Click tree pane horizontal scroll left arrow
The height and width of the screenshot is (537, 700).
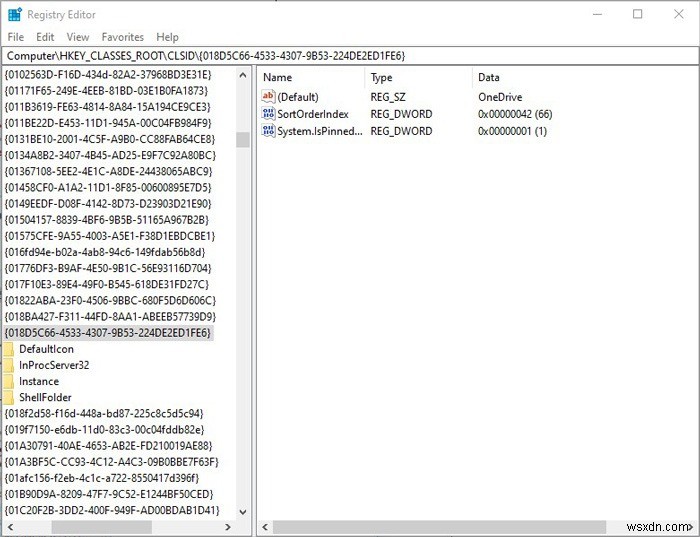11,527
